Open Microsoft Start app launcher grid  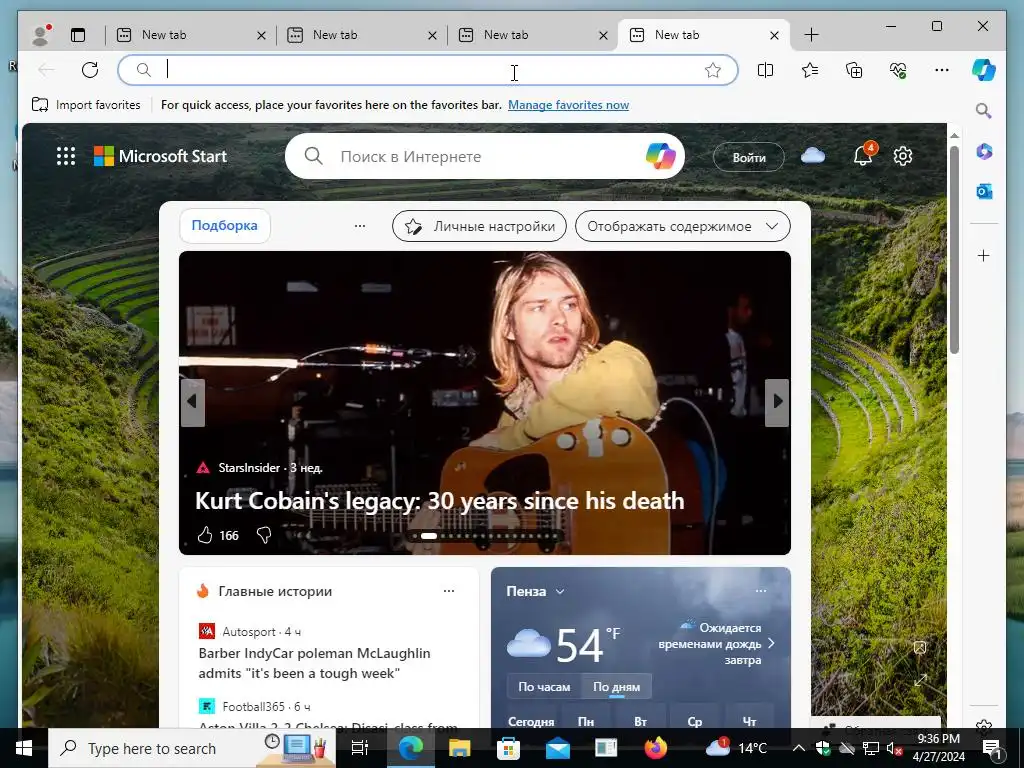click(66, 156)
